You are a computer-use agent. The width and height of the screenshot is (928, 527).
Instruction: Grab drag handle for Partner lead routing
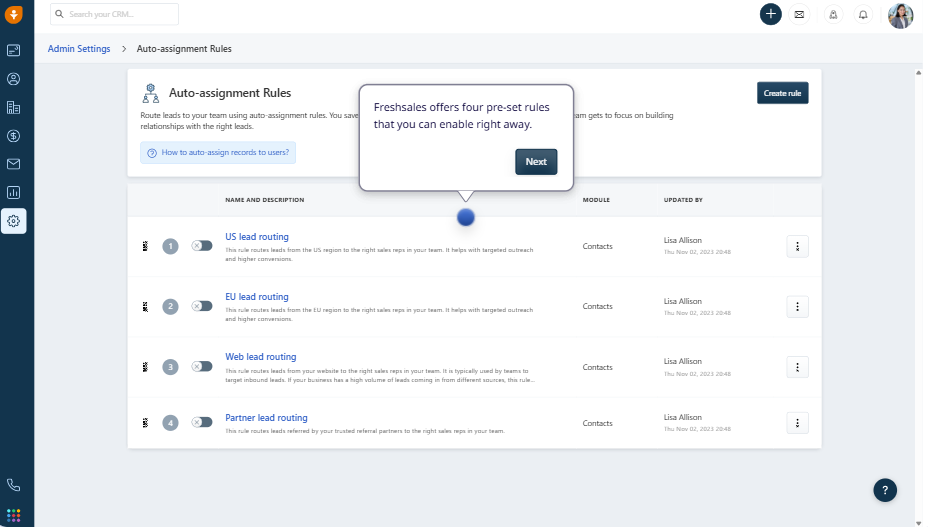(145, 422)
